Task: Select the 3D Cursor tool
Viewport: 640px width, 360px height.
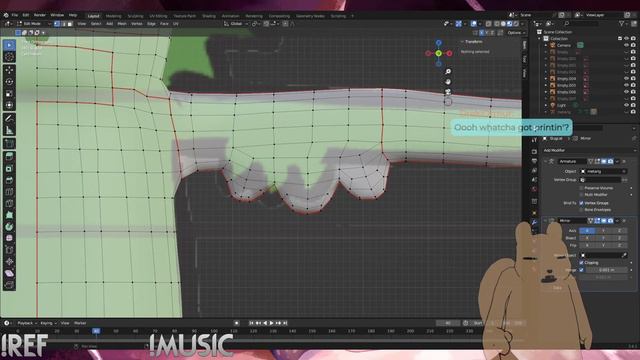Action: tap(9, 57)
